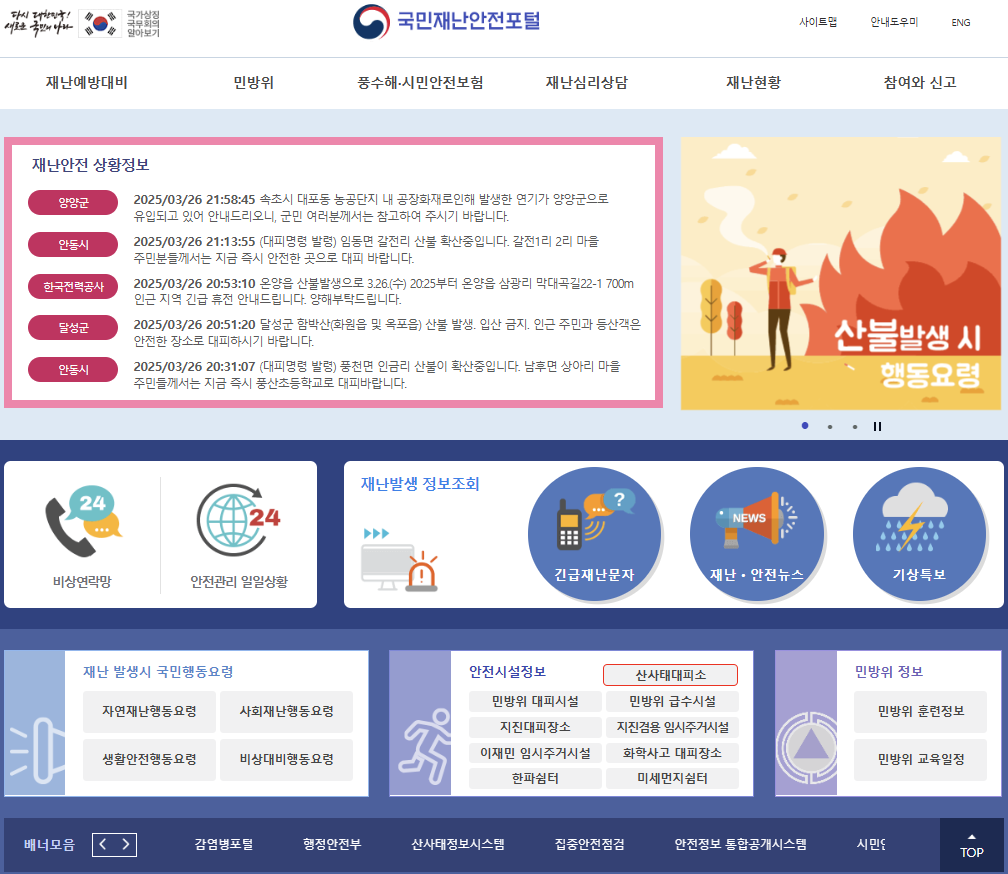This screenshot has width=1008, height=874.
Task: Pause the banner slideshow
Action: click(877, 426)
